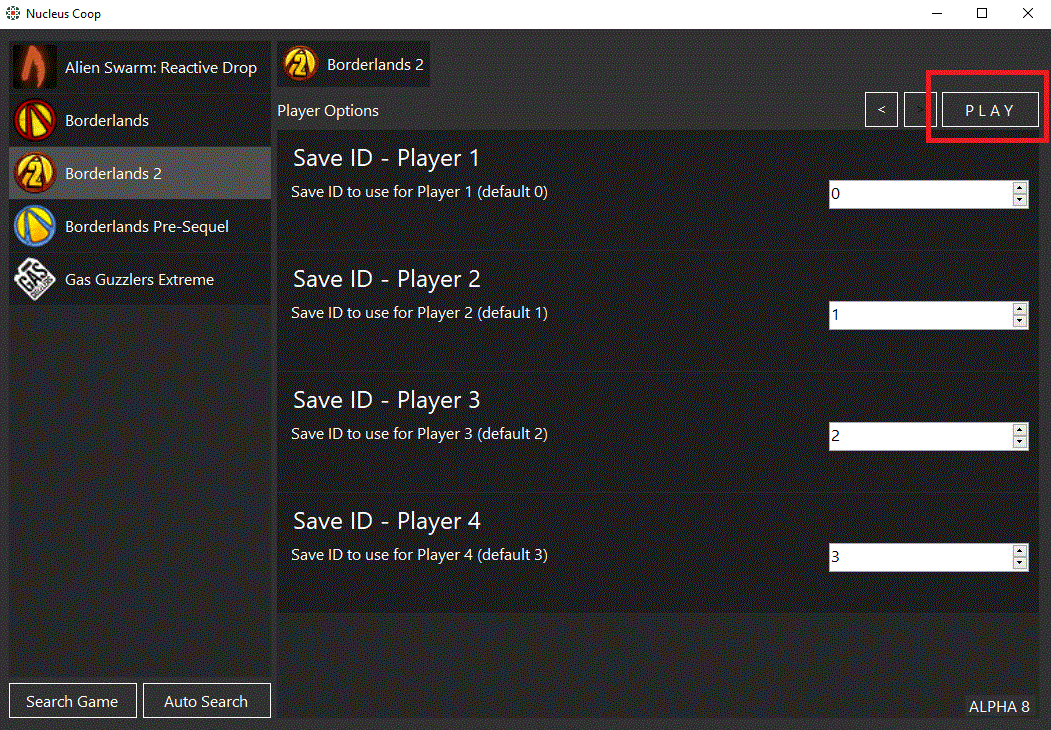Click the Nucleus Coop title bar icon
The height and width of the screenshot is (730, 1051).
(x=13, y=14)
